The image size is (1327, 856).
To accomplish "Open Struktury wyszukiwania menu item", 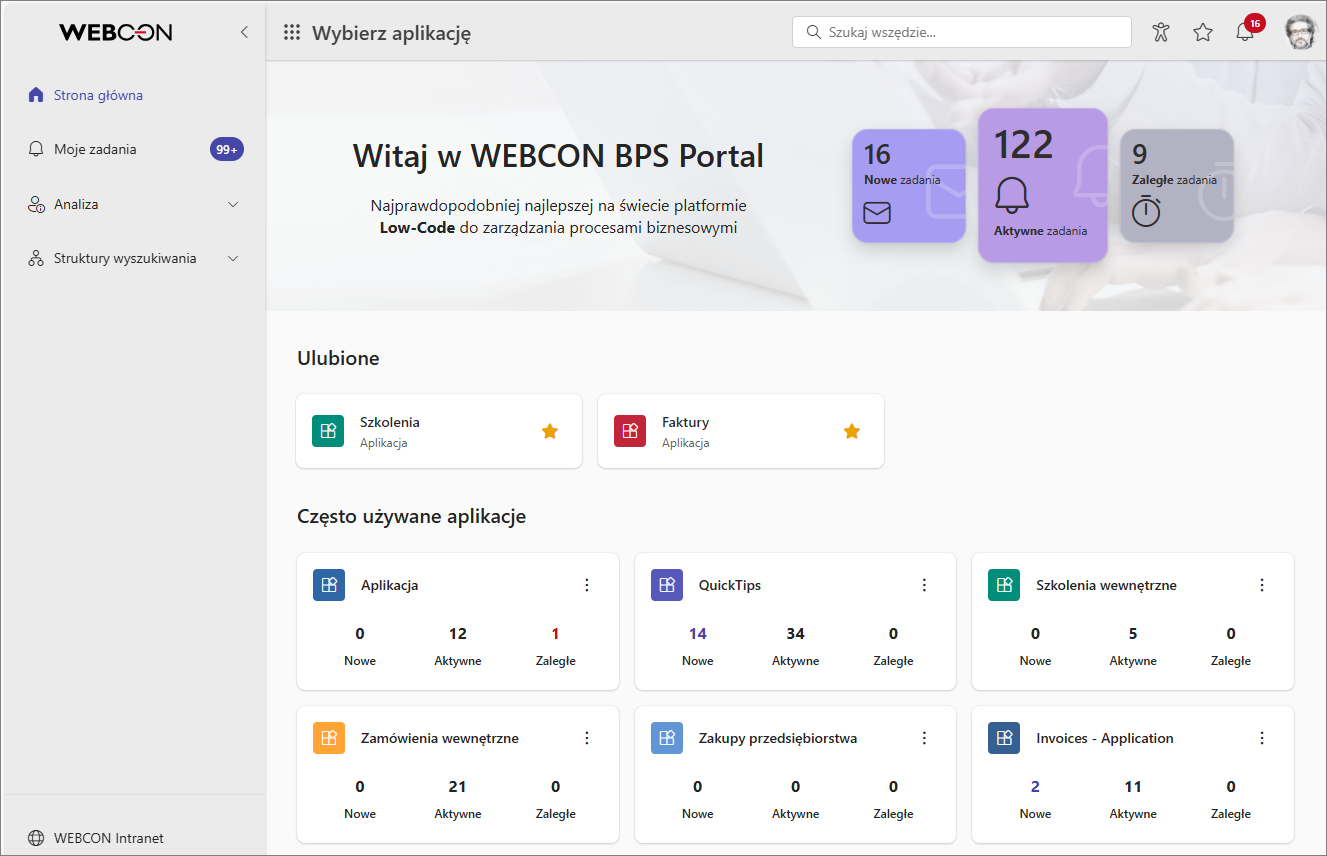I will pos(125,258).
